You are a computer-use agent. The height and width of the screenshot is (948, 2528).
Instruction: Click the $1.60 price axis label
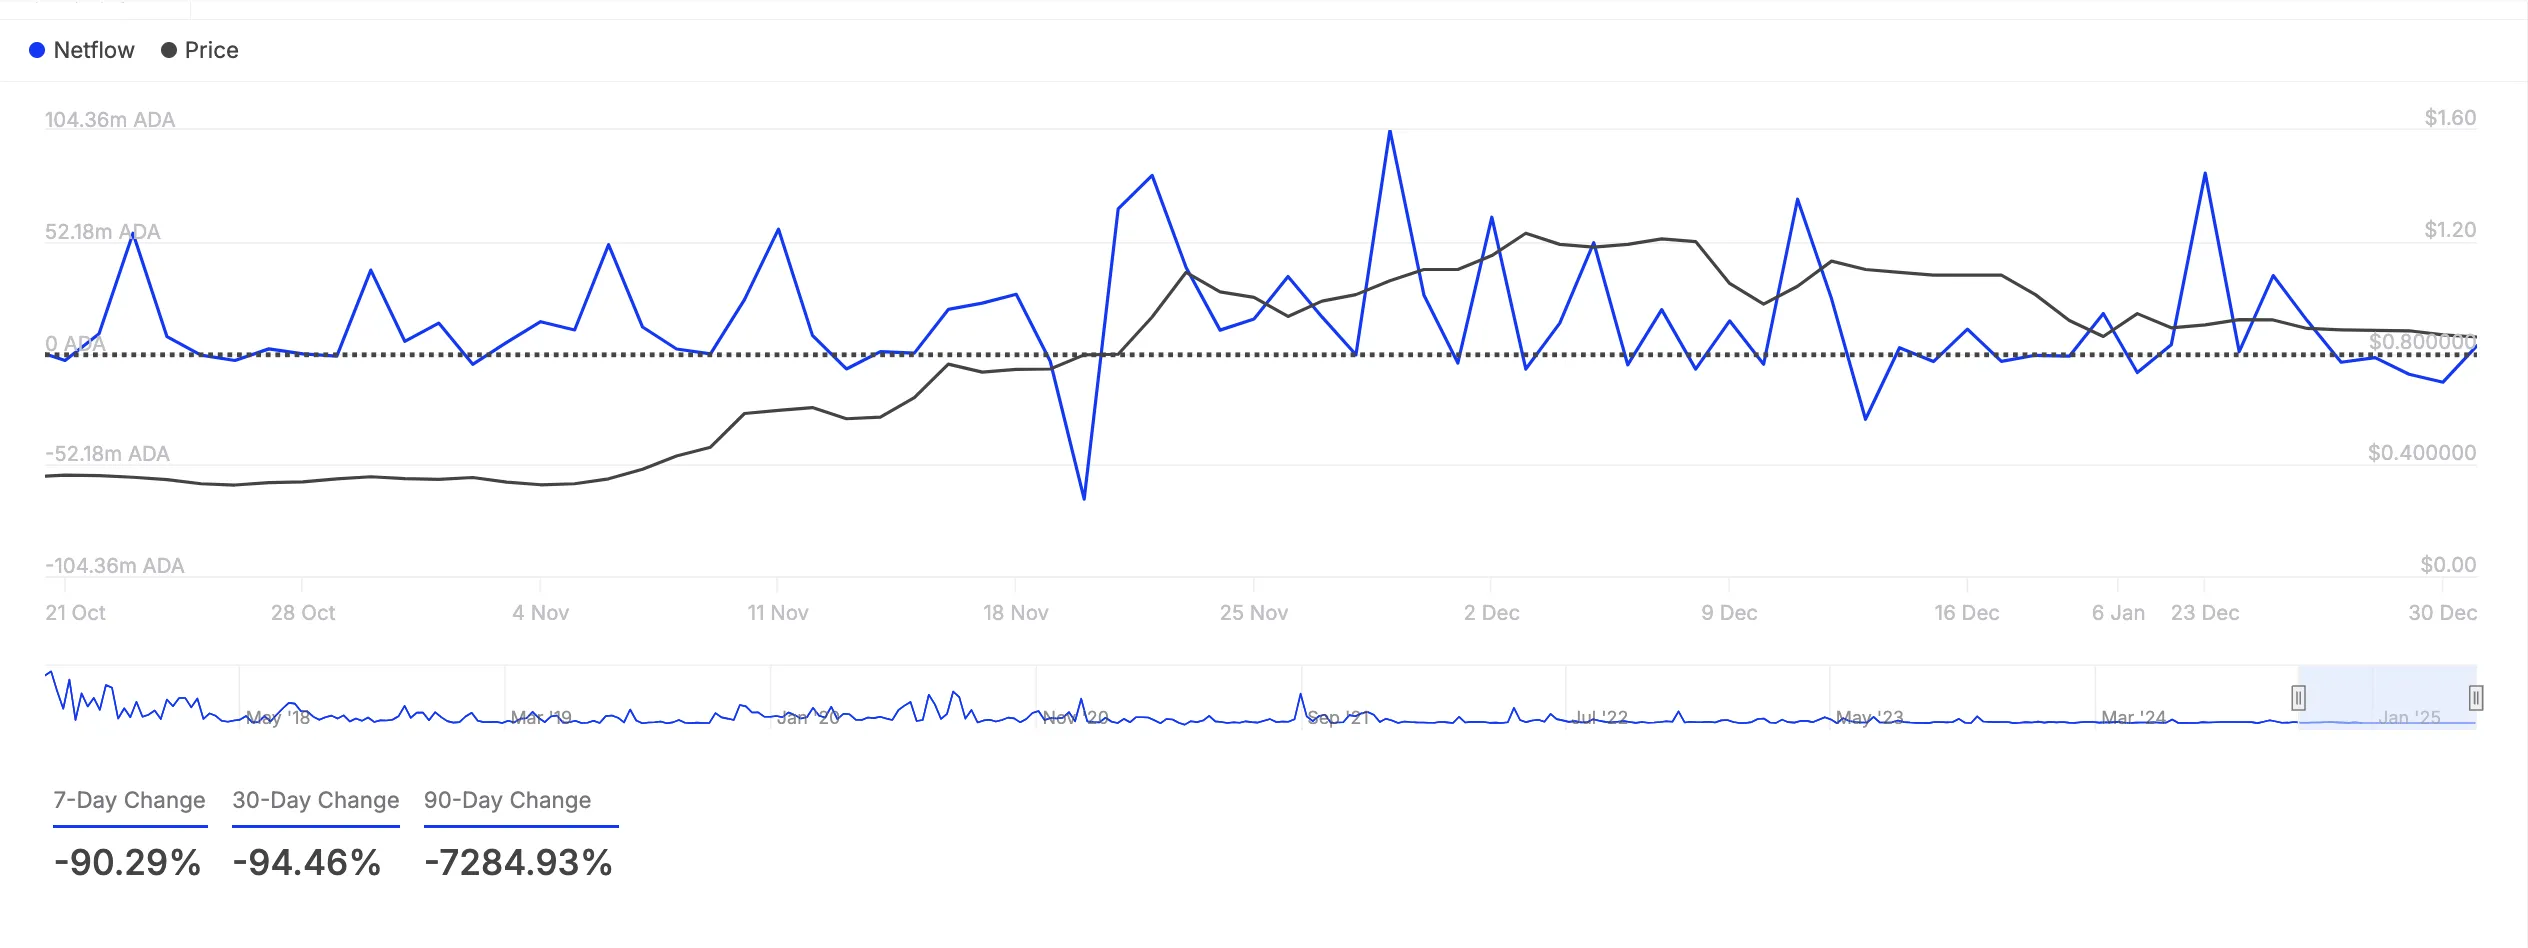point(2450,118)
